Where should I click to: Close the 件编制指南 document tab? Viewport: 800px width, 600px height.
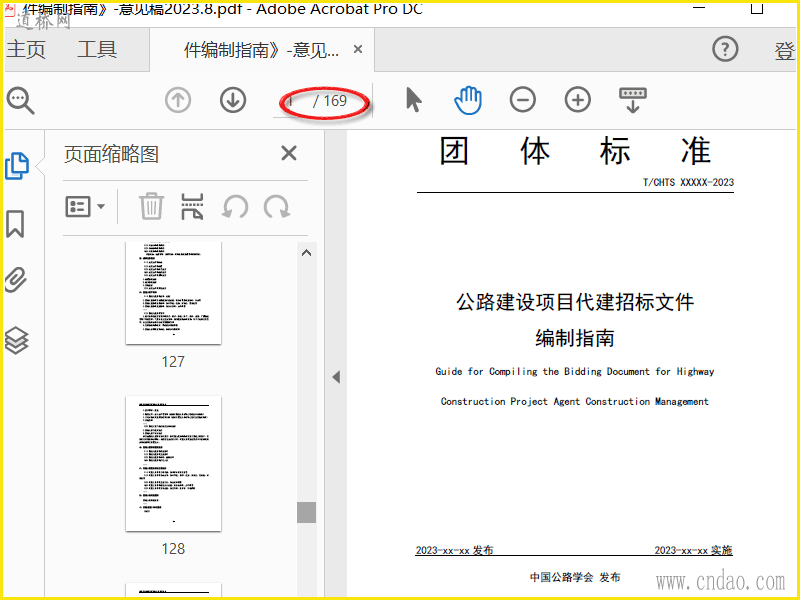click(358, 49)
